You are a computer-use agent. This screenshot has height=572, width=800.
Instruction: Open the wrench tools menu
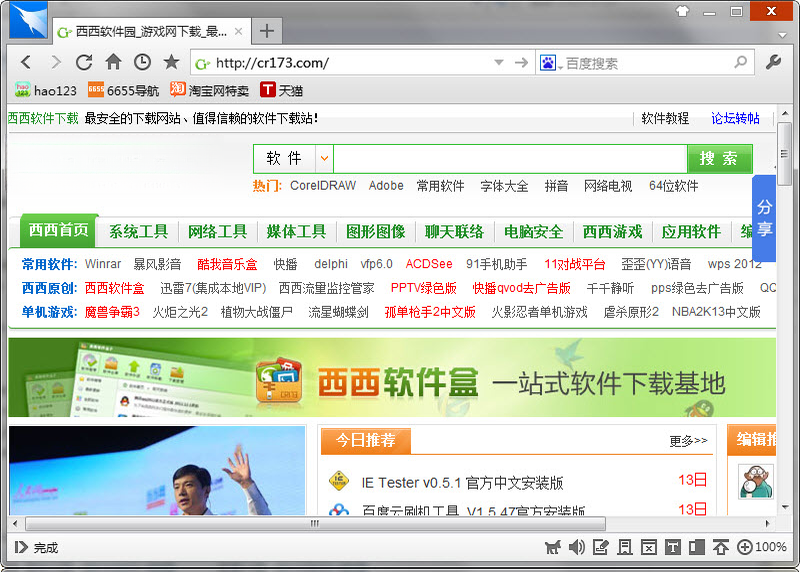[774, 62]
